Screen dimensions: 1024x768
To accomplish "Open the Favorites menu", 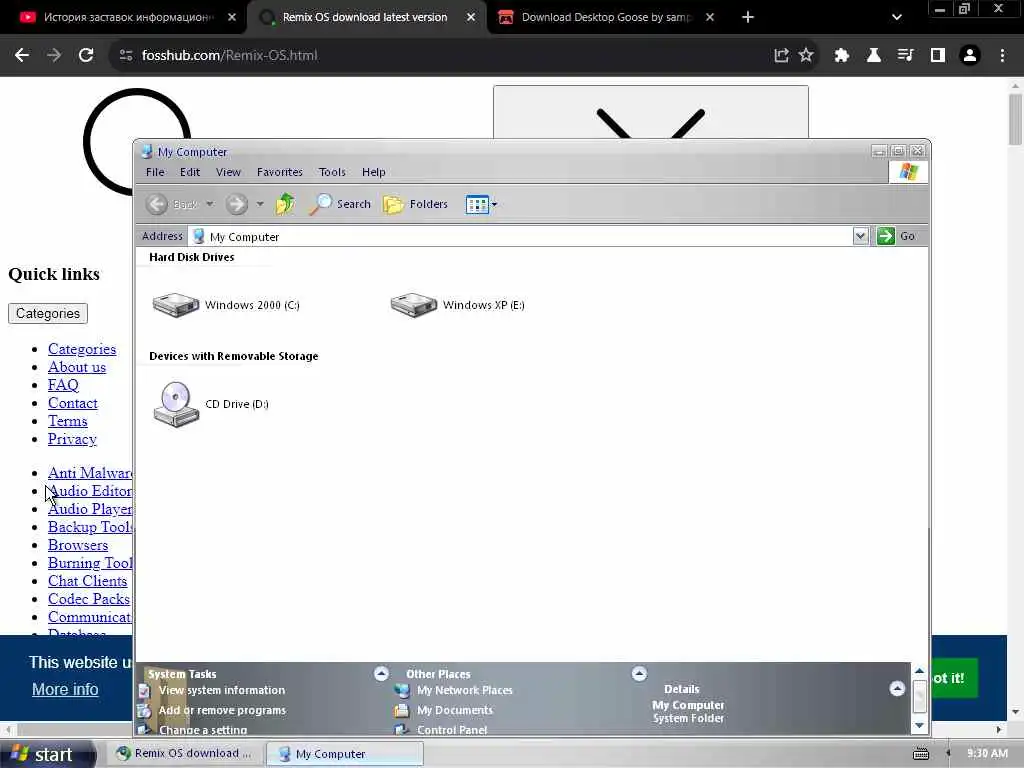I will point(280,172).
